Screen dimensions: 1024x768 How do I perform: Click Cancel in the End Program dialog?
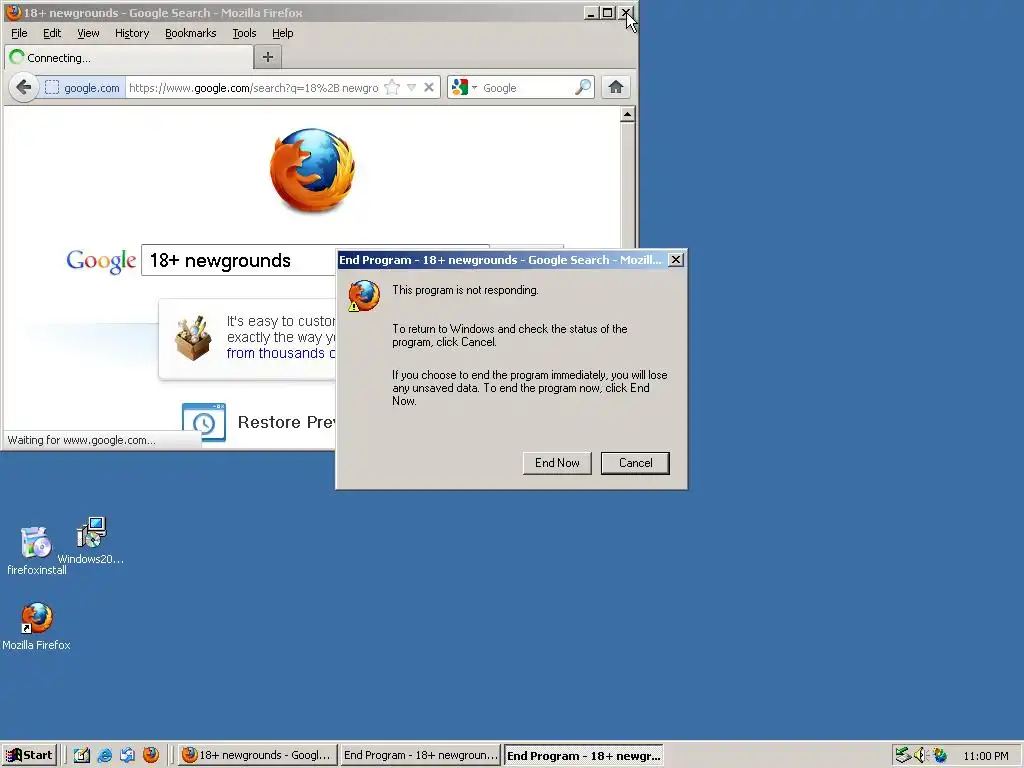[635, 463]
